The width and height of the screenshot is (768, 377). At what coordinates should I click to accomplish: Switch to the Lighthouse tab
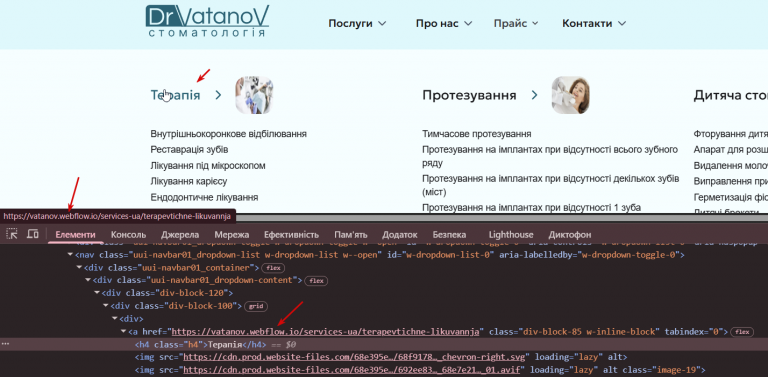[x=511, y=235]
